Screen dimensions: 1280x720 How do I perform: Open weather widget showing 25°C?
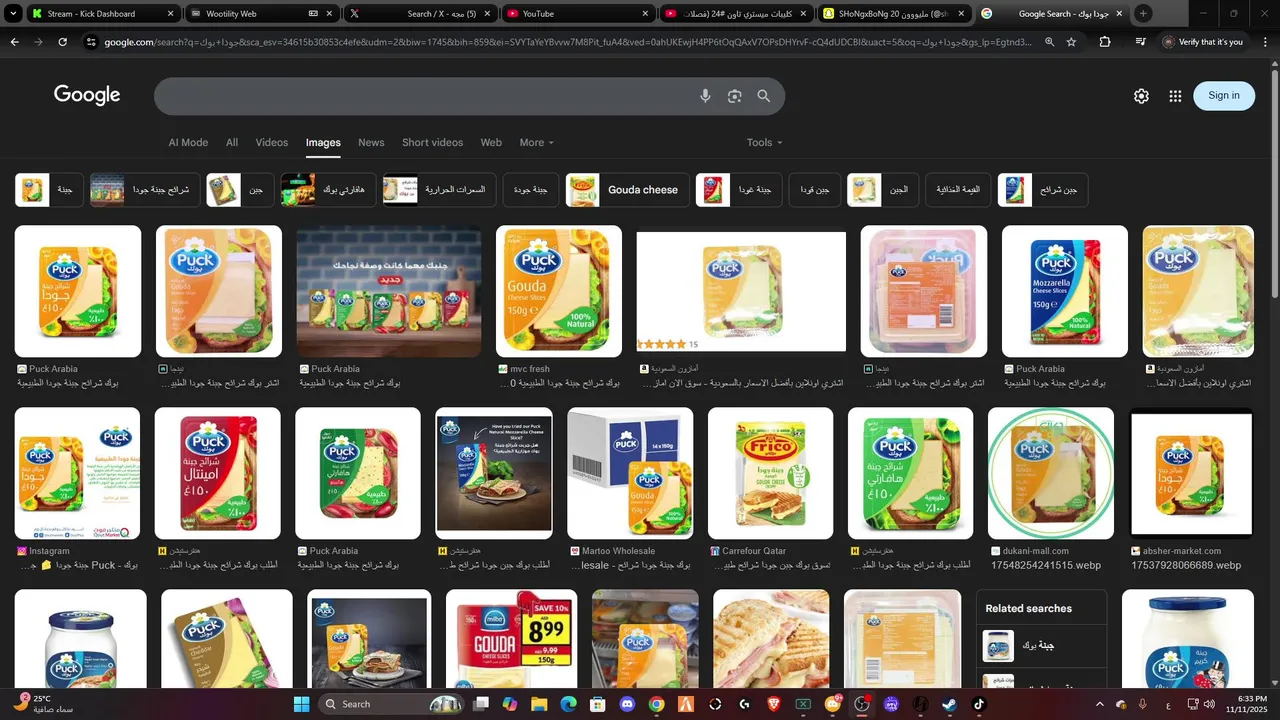(45, 704)
